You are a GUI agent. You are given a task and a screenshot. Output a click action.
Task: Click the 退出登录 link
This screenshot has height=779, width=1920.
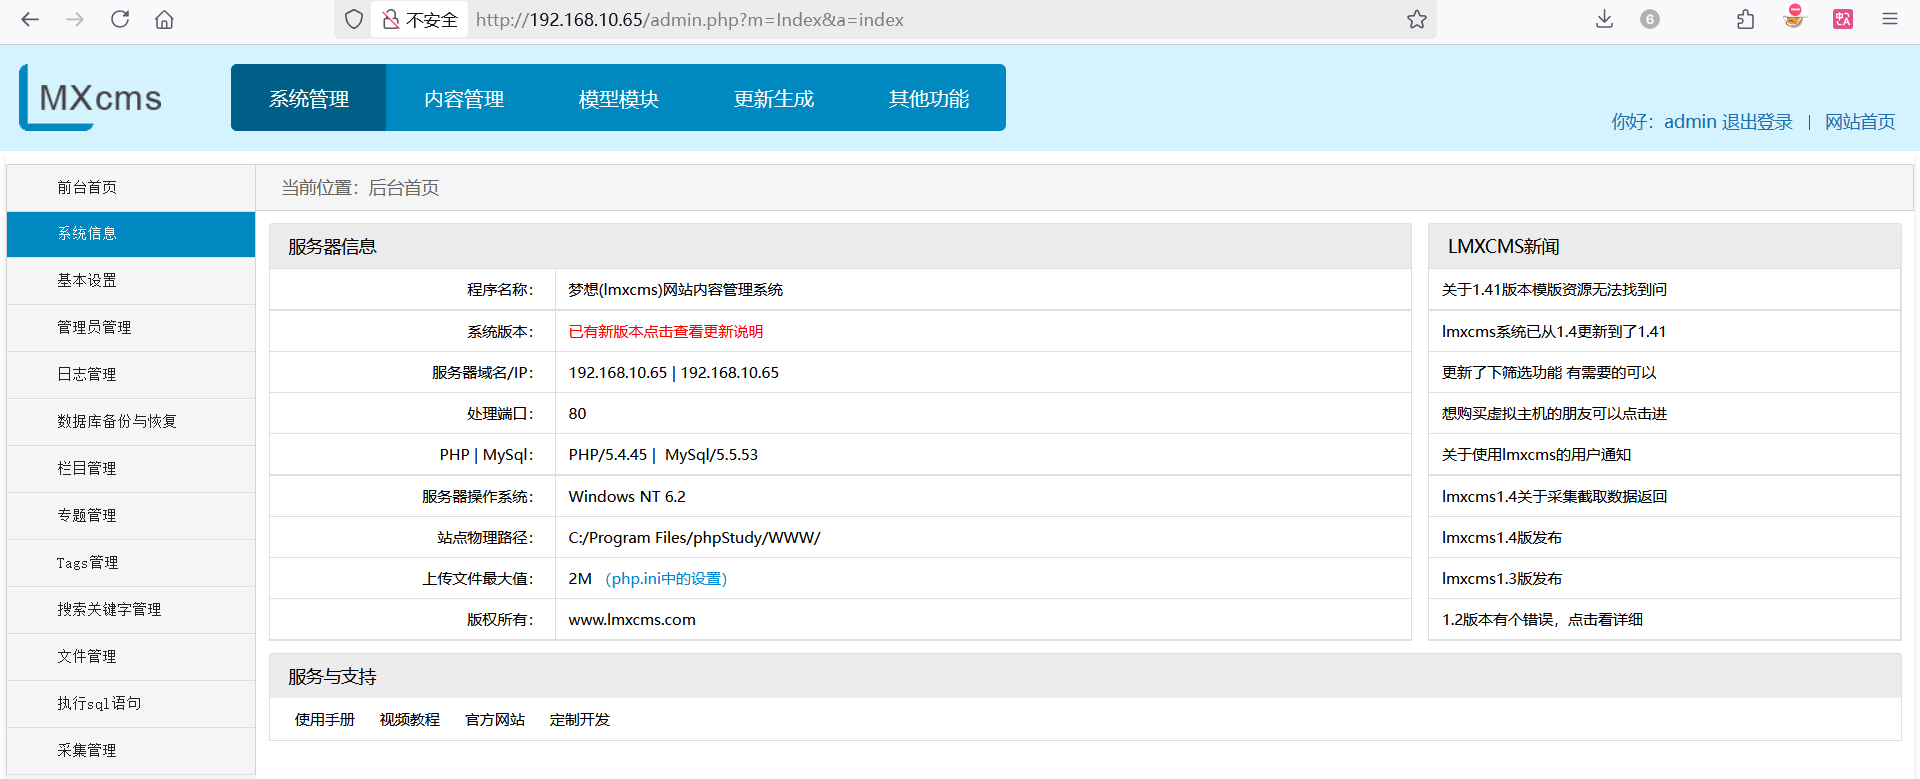(1756, 122)
